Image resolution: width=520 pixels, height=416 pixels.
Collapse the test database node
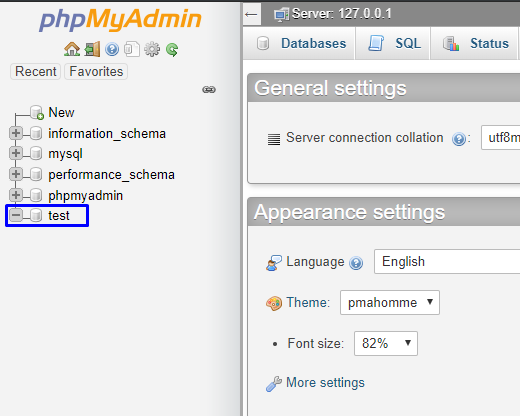coord(15,215)
